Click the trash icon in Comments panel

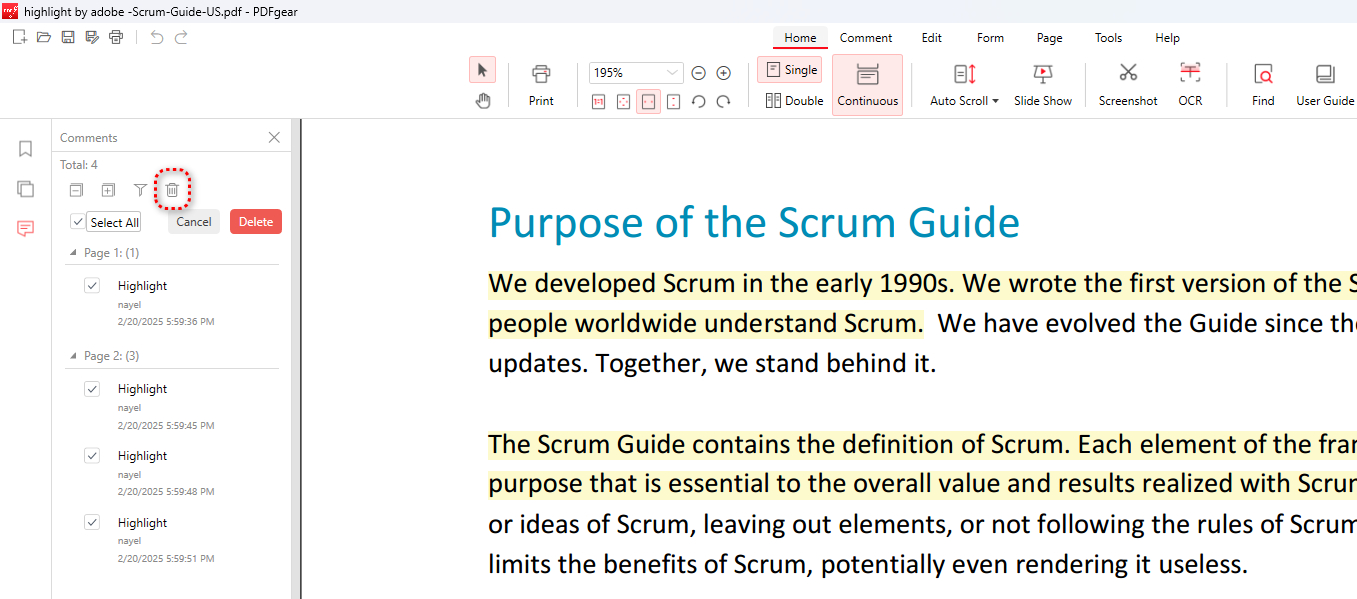[172, 190]
